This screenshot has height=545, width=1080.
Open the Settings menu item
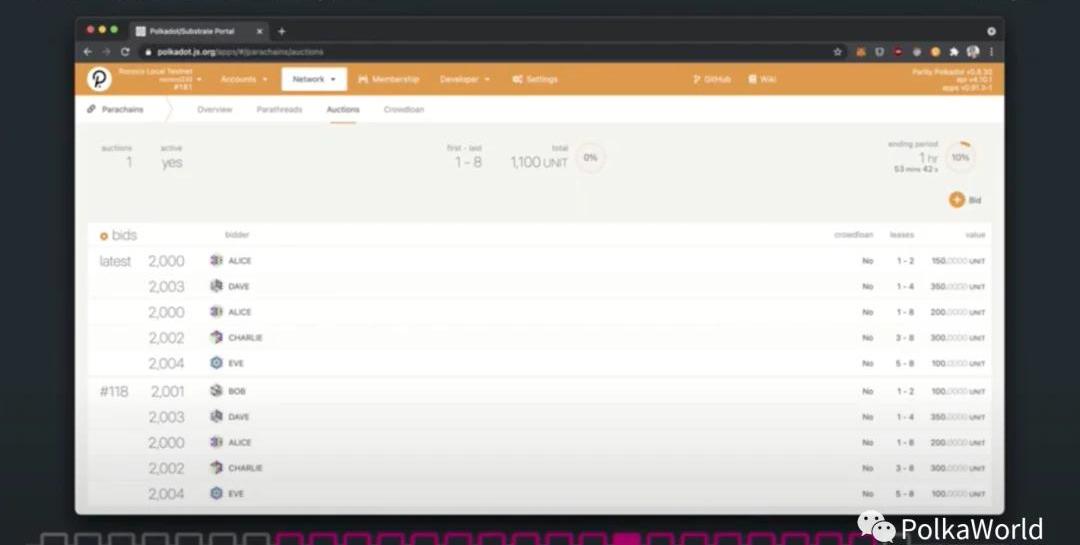point(535,79)
